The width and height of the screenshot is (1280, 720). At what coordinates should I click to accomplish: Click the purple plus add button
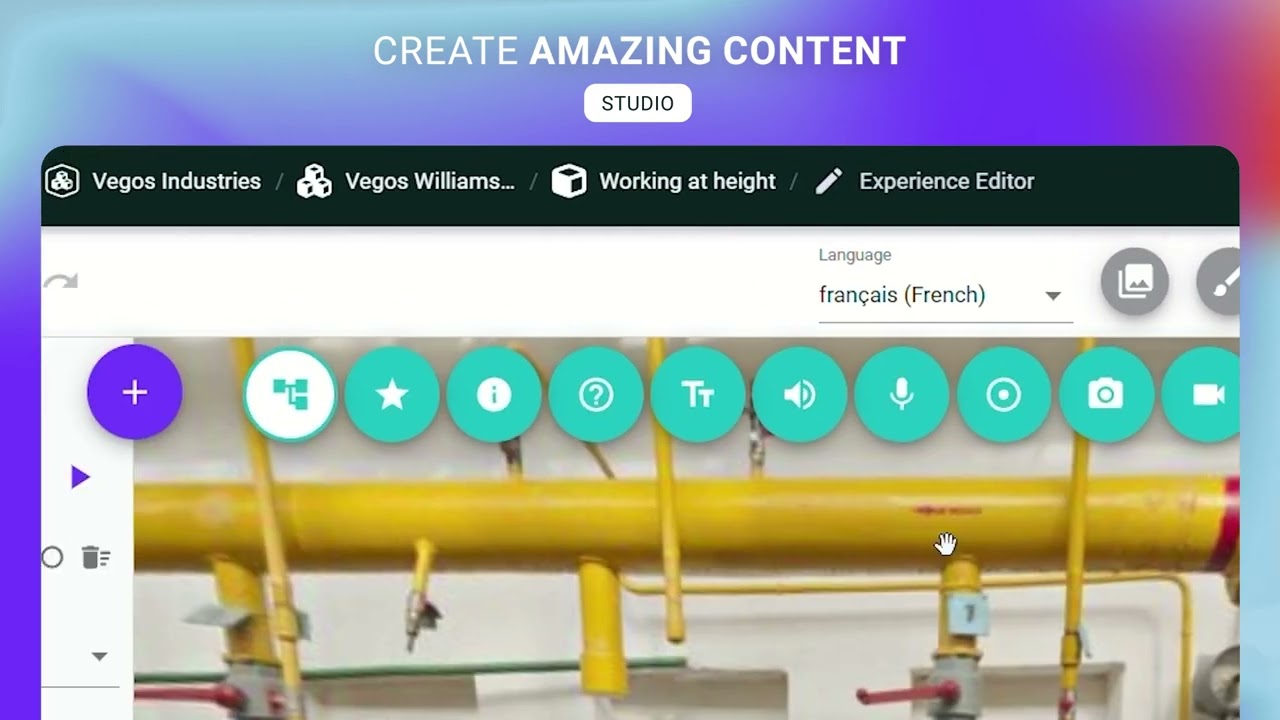135,392
